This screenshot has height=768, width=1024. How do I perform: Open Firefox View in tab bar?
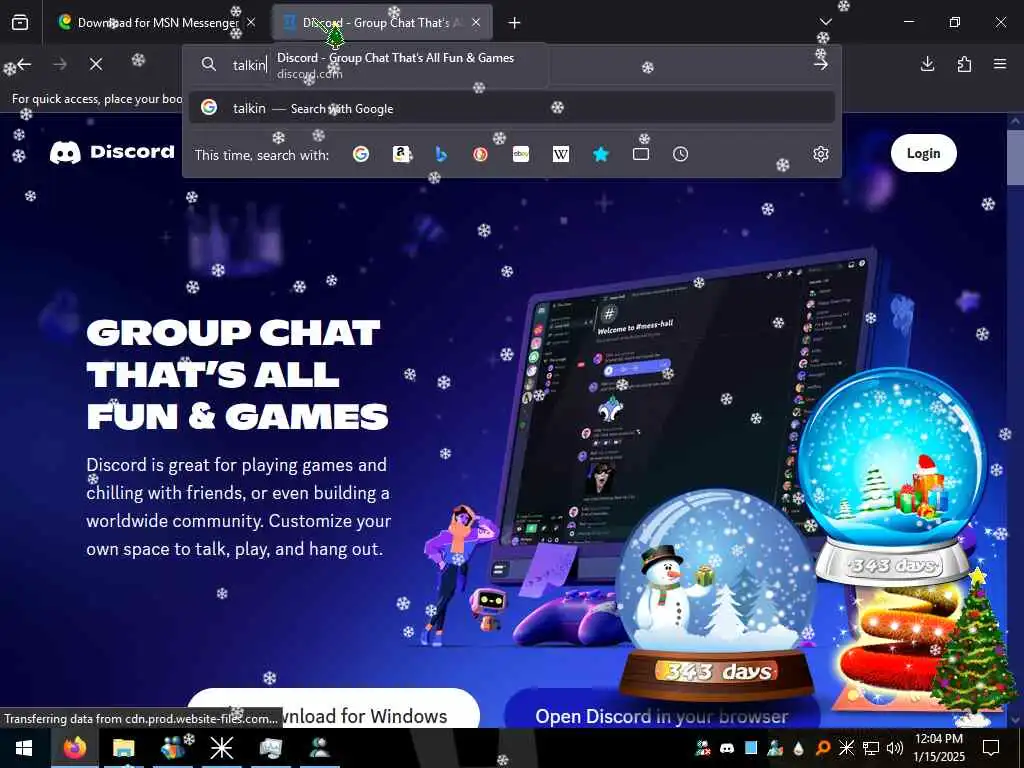20,23
